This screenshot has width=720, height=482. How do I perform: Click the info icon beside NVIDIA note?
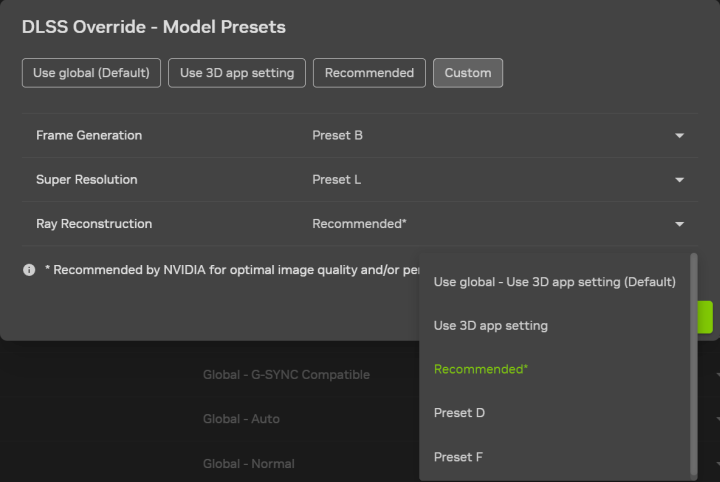(x=29, y=270)
